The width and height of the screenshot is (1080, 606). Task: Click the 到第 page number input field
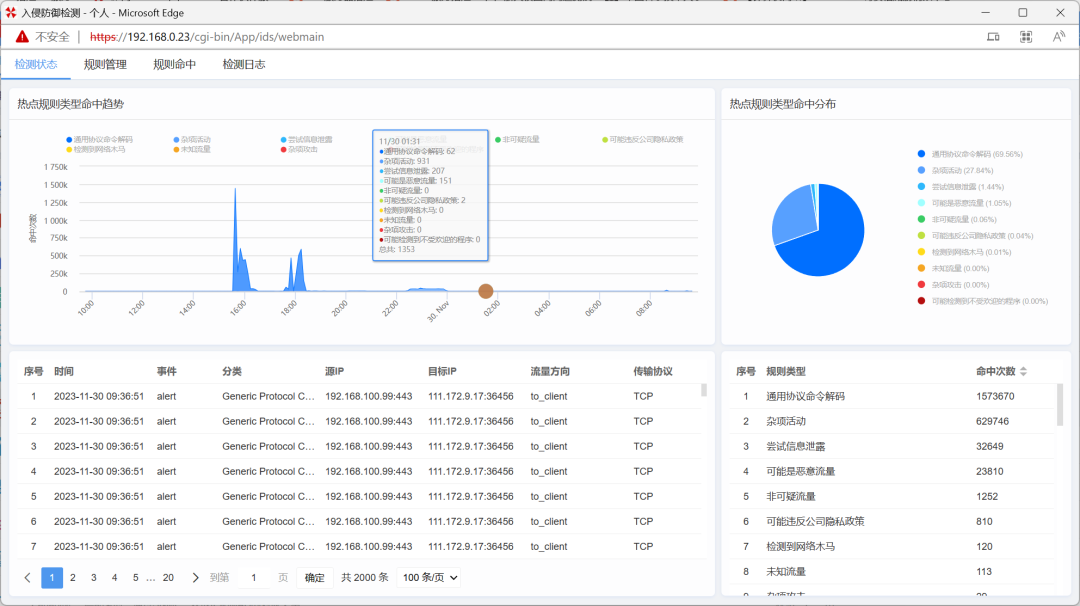pos(253,578)
